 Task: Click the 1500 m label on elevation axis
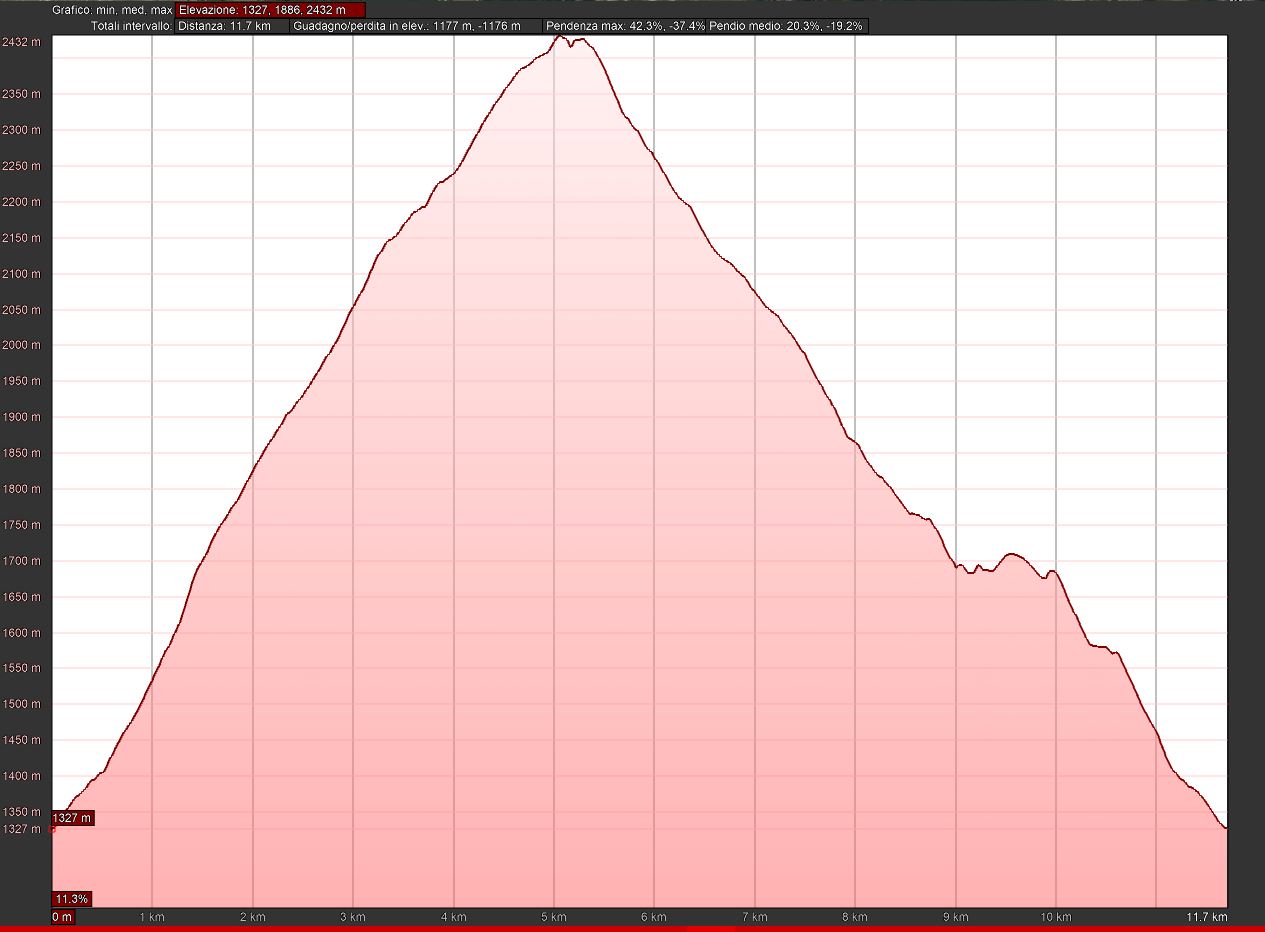(x=21, y=704)
